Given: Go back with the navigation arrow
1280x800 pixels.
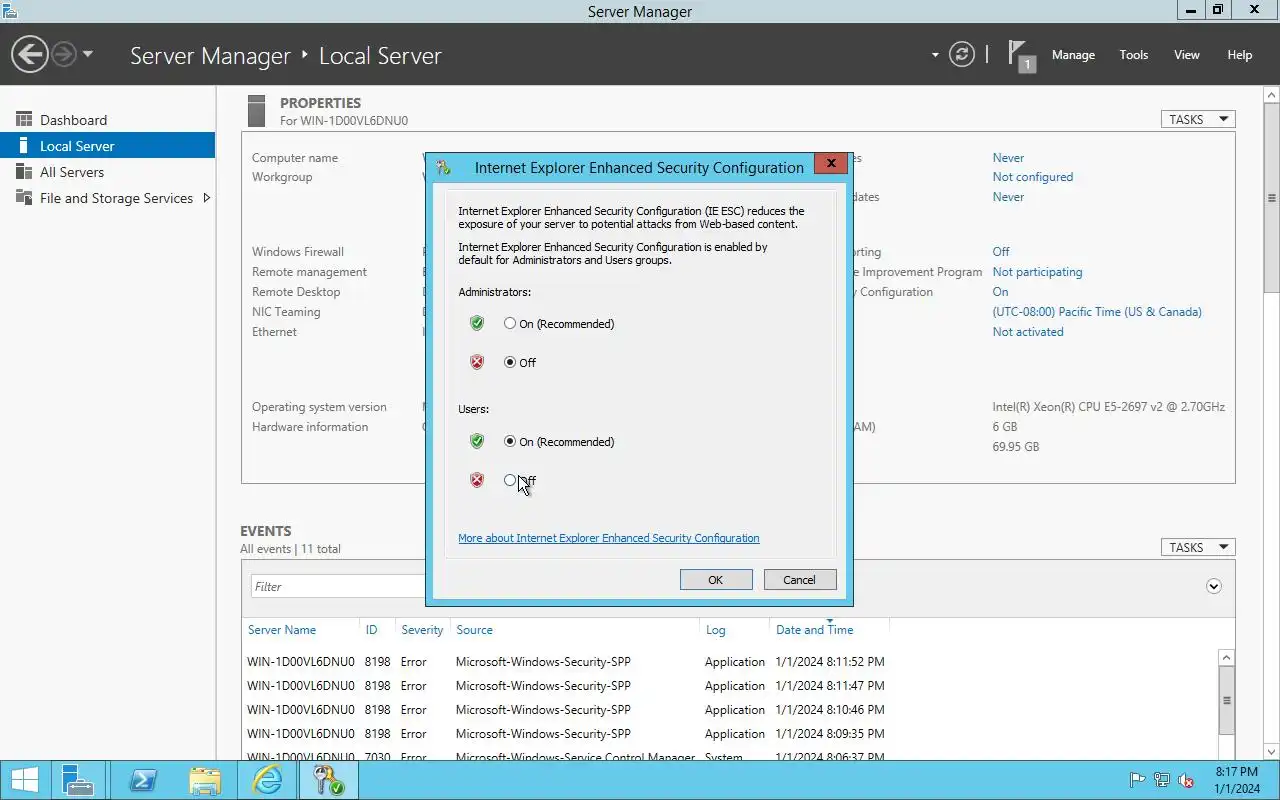Looking at the screenshot, I should coord(30,54).
